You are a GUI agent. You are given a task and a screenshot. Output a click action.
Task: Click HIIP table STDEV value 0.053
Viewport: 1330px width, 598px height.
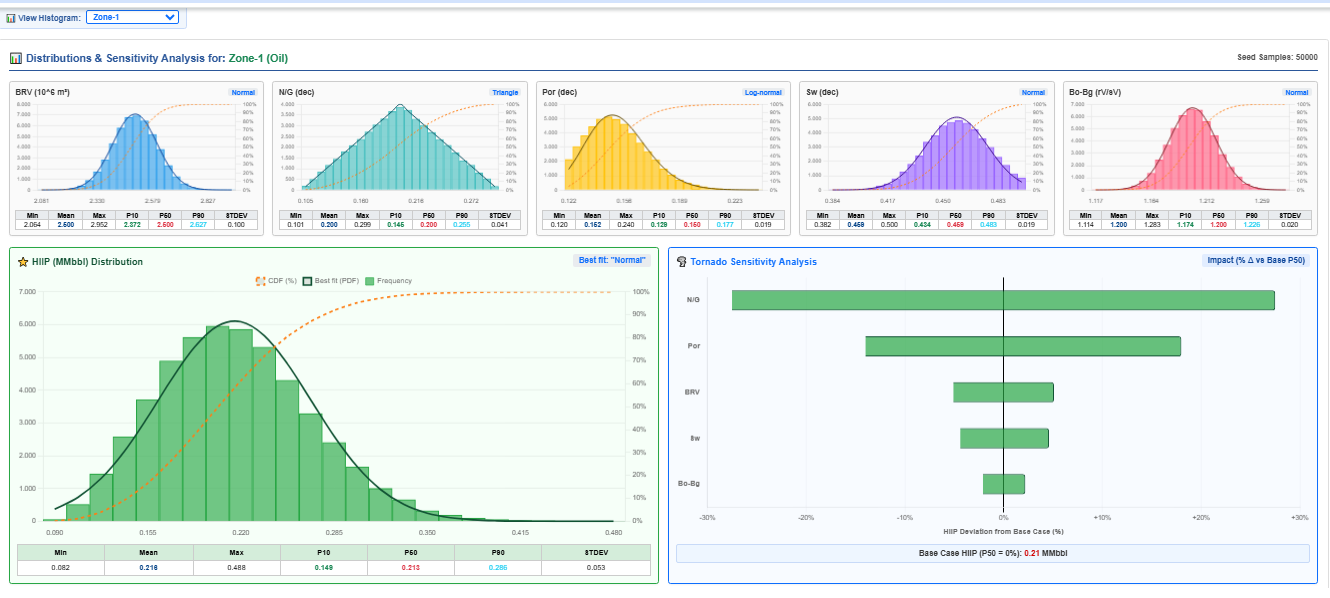pyautogui.click(x=596, y=568)
